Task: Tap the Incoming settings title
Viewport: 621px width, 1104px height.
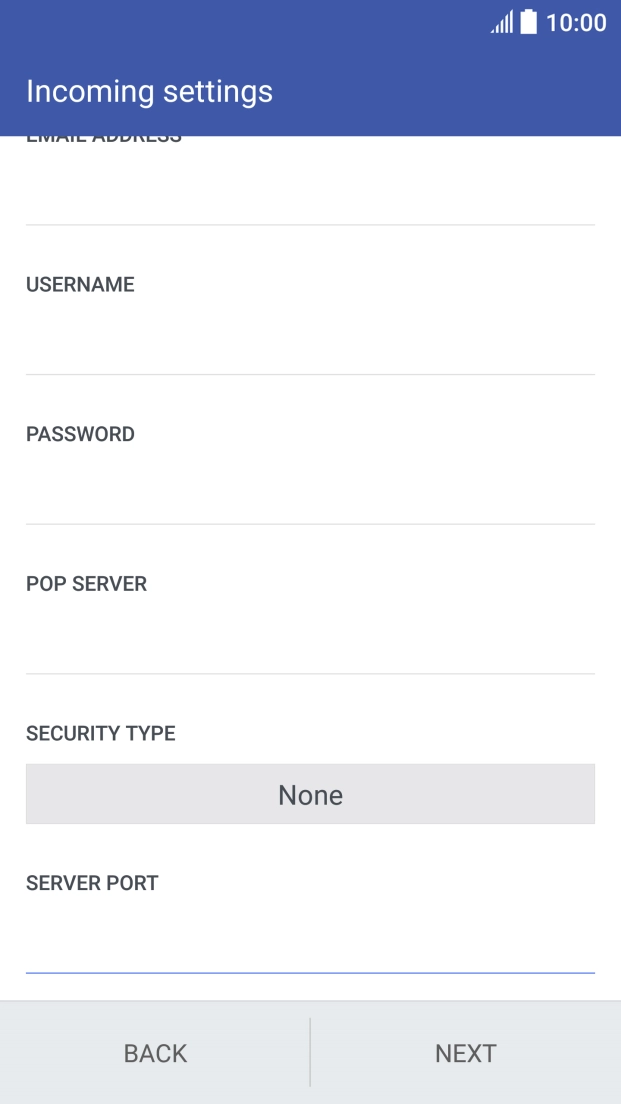Action: point(149,92)
